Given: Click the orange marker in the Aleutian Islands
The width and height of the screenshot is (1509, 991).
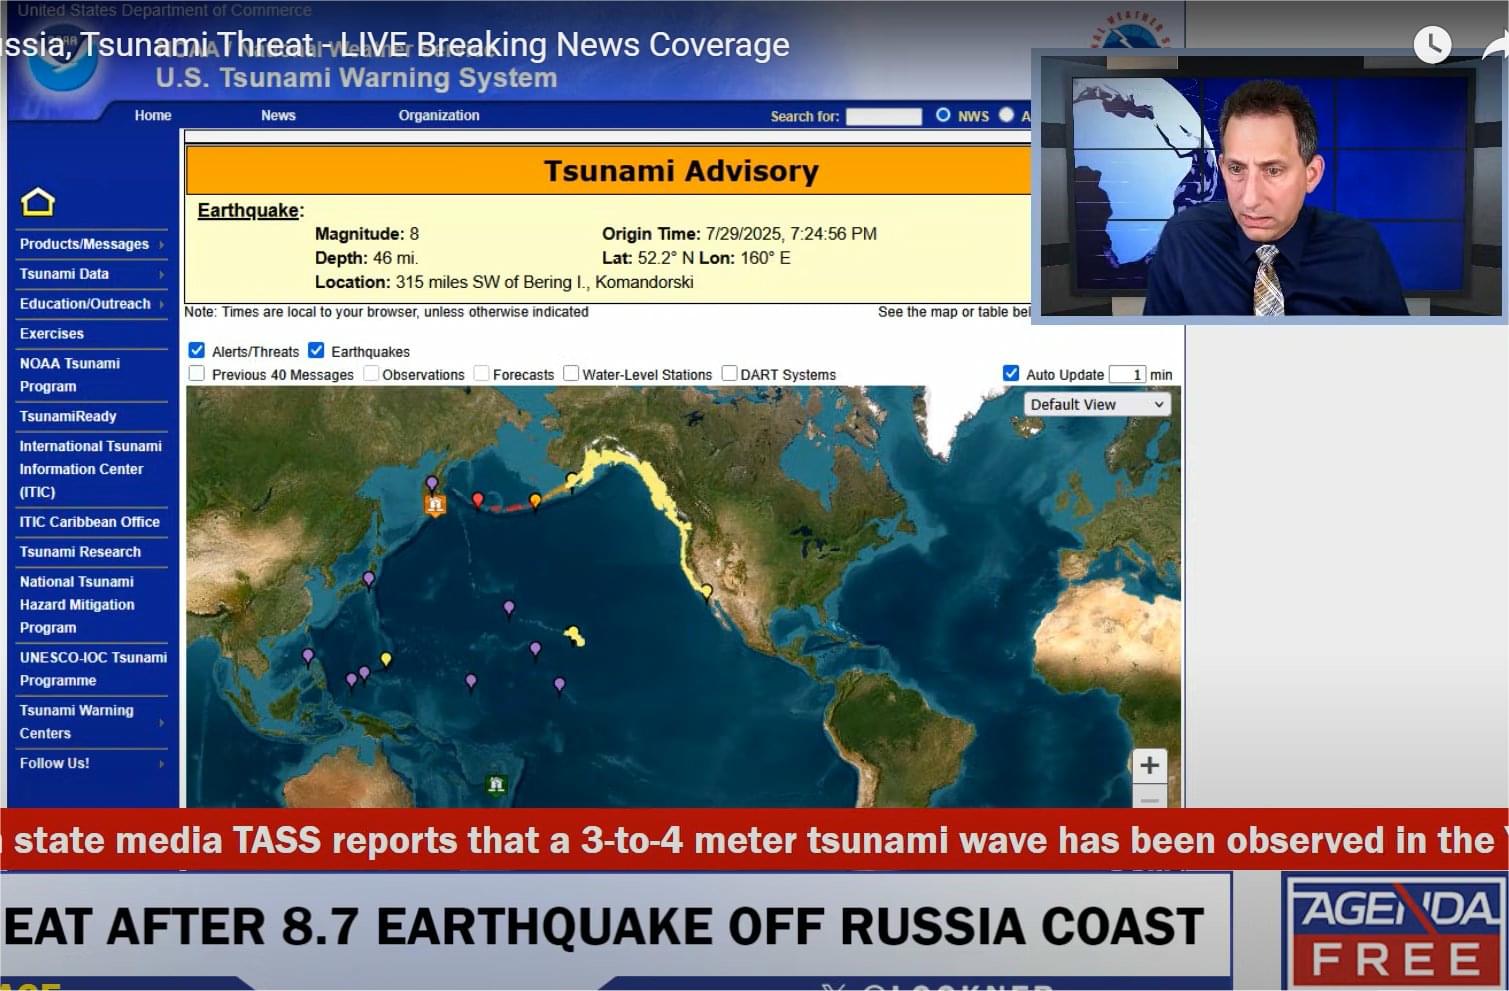Looking at the screenshot, I should tap(535, 500).
